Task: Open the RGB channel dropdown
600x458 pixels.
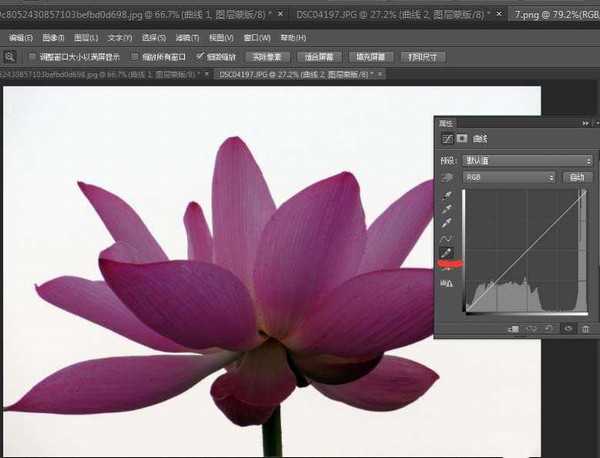Action: point(510,177)
